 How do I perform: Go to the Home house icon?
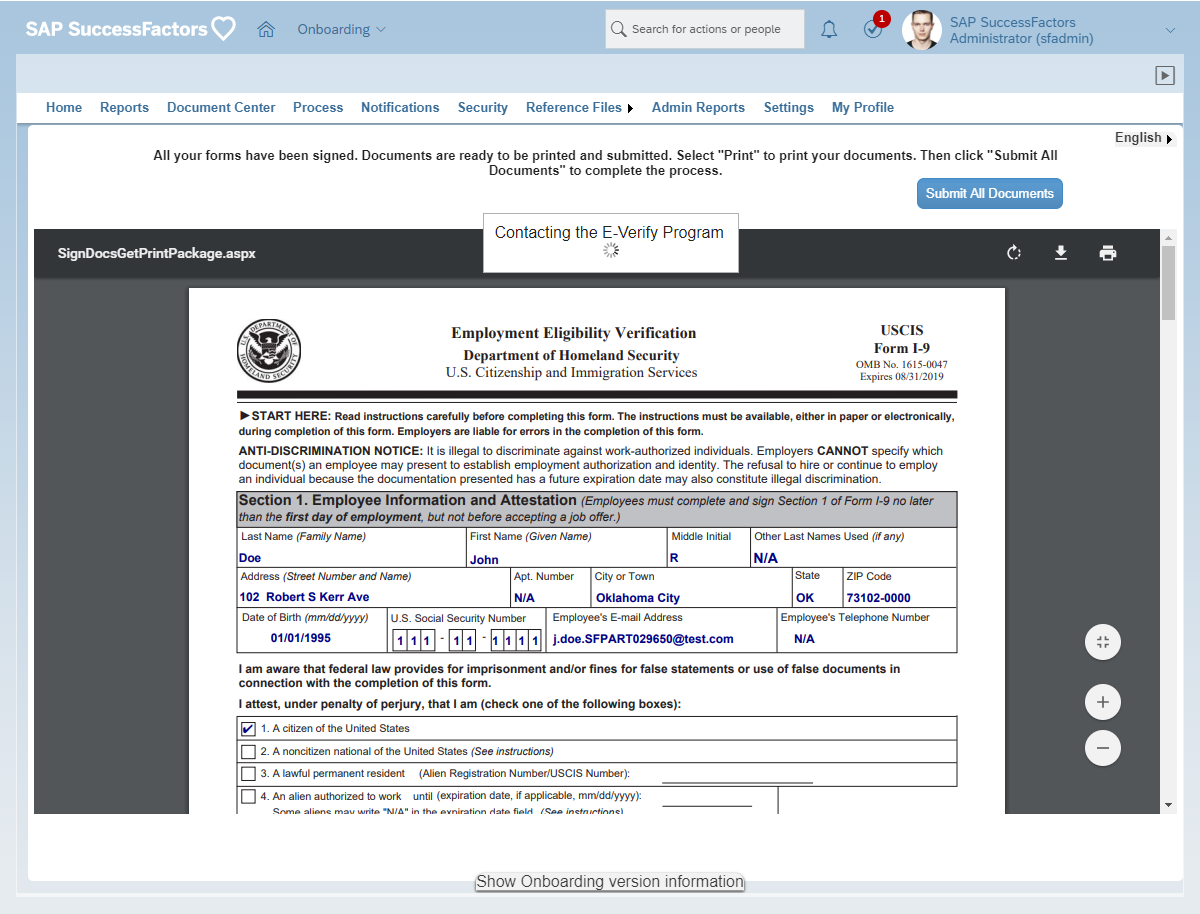266,29
